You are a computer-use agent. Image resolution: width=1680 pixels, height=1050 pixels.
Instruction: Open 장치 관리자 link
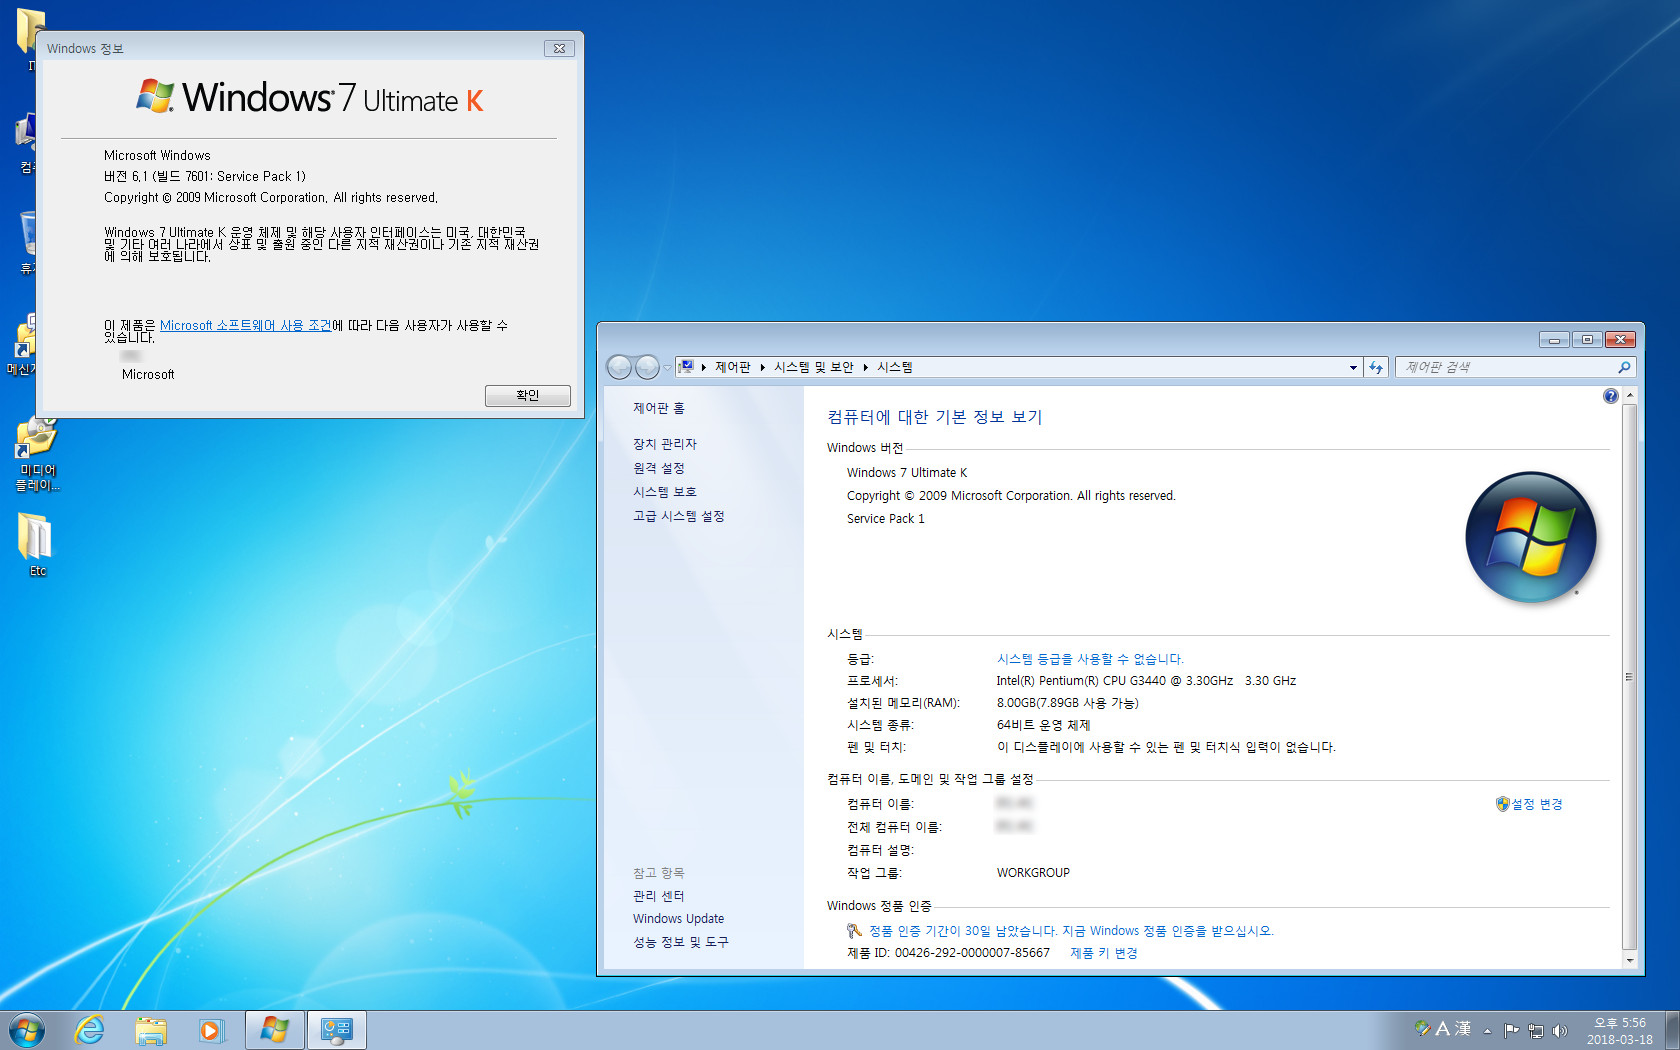(x=664, y=444)
